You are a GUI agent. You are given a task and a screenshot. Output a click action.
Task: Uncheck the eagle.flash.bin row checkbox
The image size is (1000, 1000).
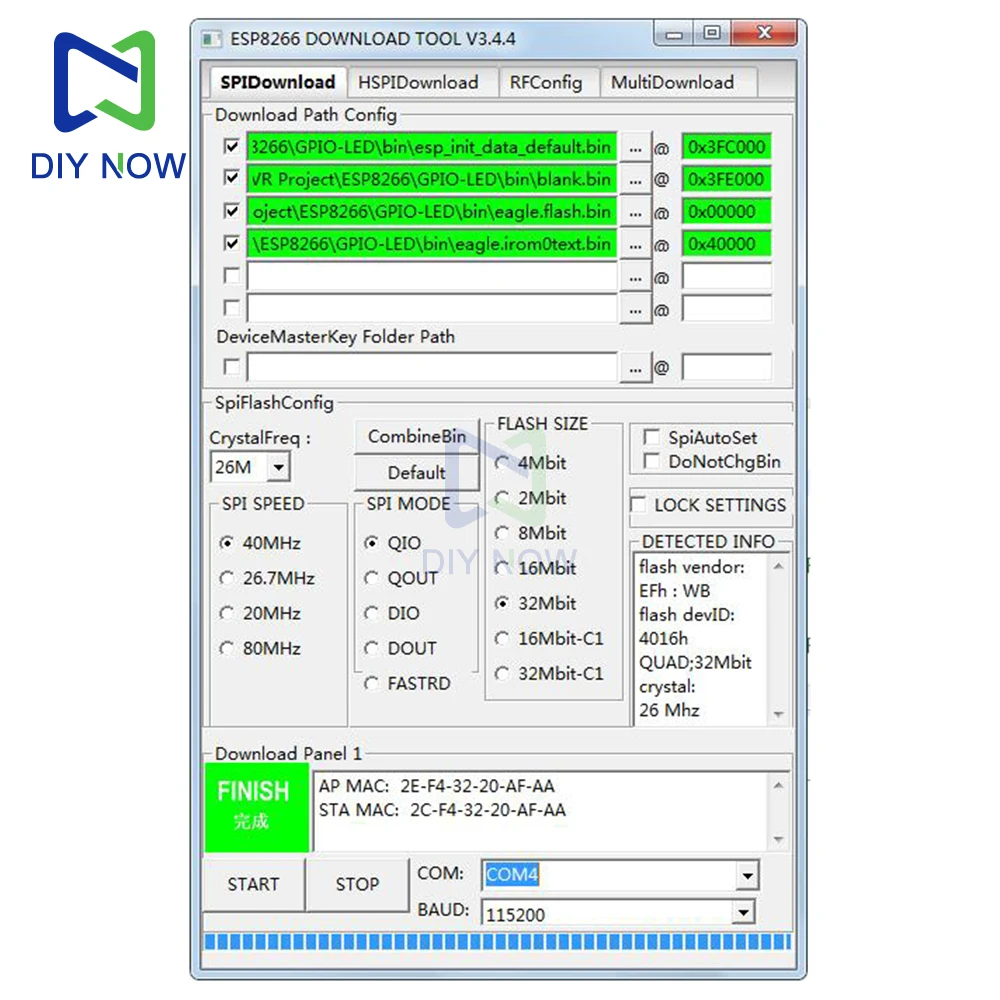pos(232,211)
